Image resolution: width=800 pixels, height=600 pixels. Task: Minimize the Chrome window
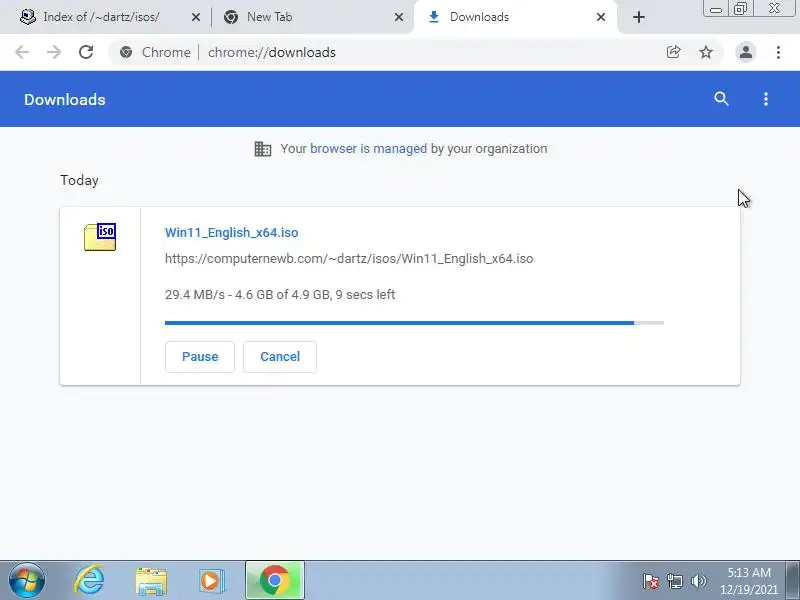pos(716,9)
